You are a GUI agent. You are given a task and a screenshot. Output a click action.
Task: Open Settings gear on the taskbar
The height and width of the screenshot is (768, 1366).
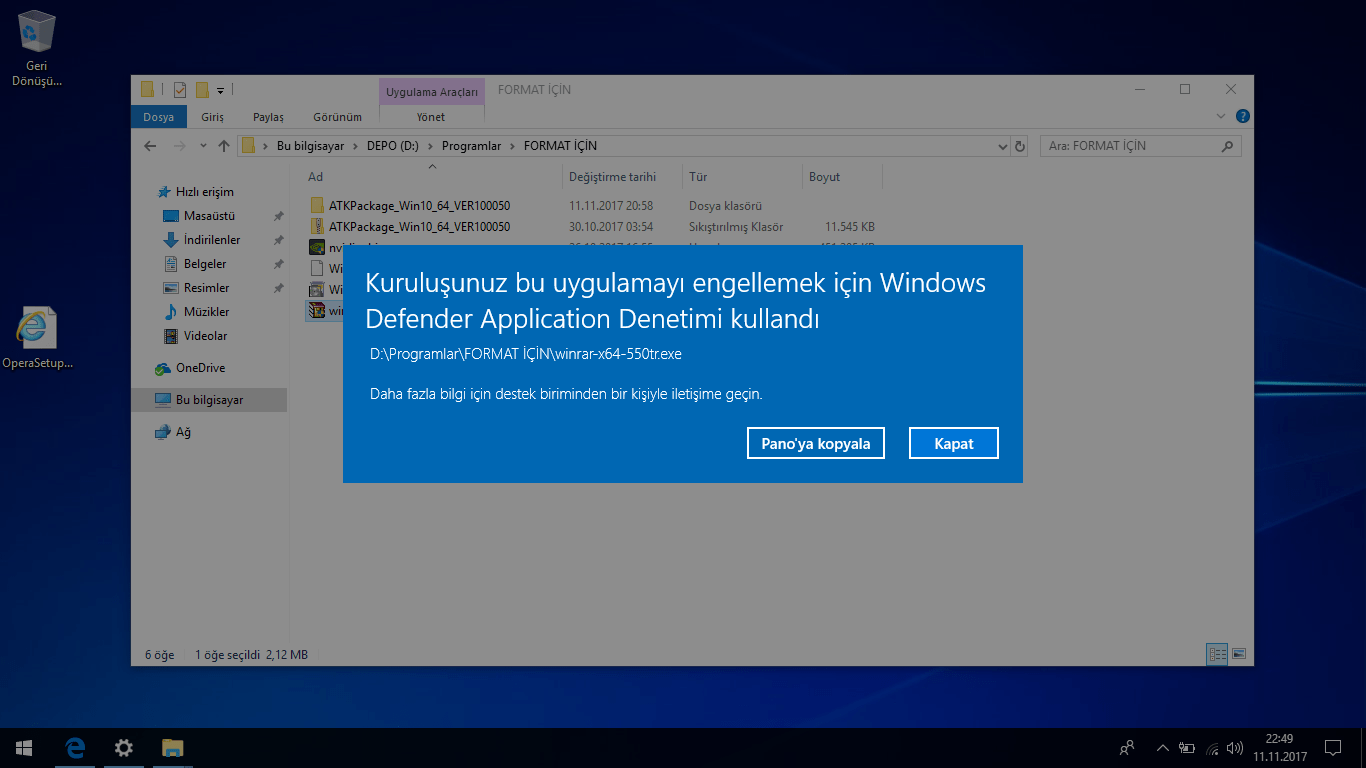coord(124,748)
